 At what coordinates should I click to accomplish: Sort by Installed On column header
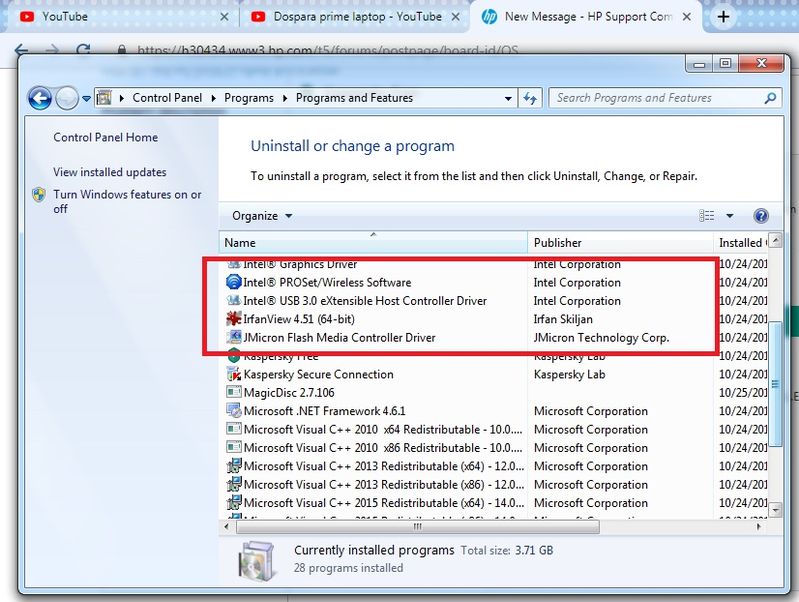(740, 243)
